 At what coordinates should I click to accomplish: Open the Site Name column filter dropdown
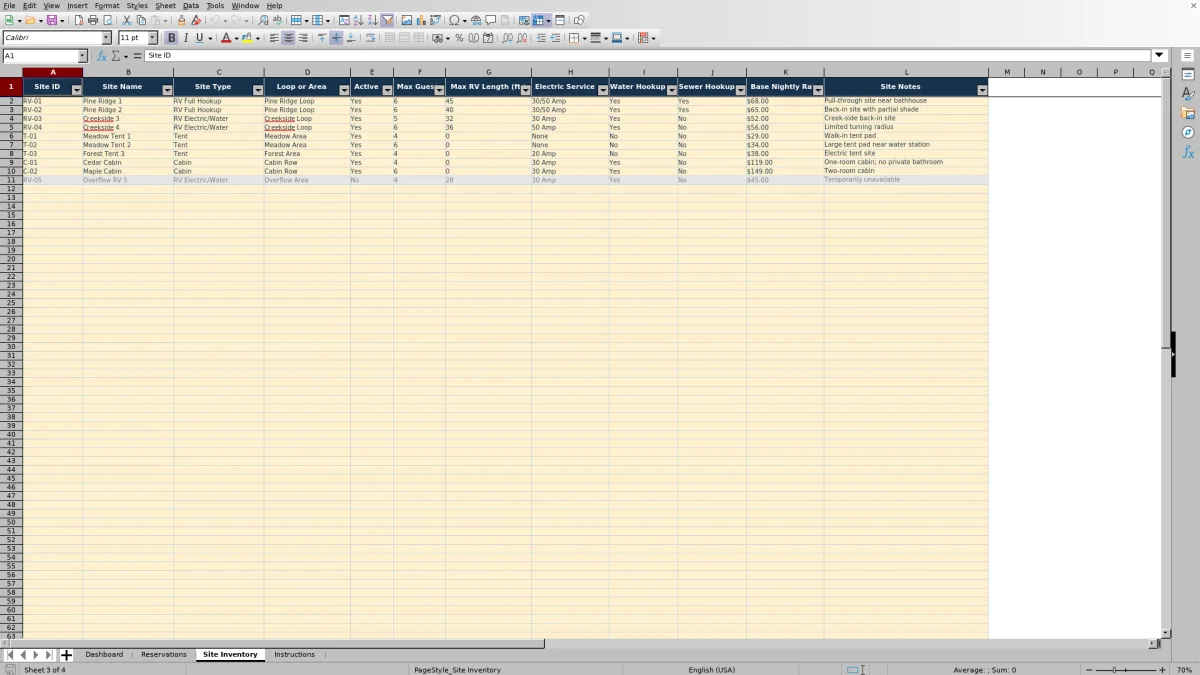(x=167, y=90)
